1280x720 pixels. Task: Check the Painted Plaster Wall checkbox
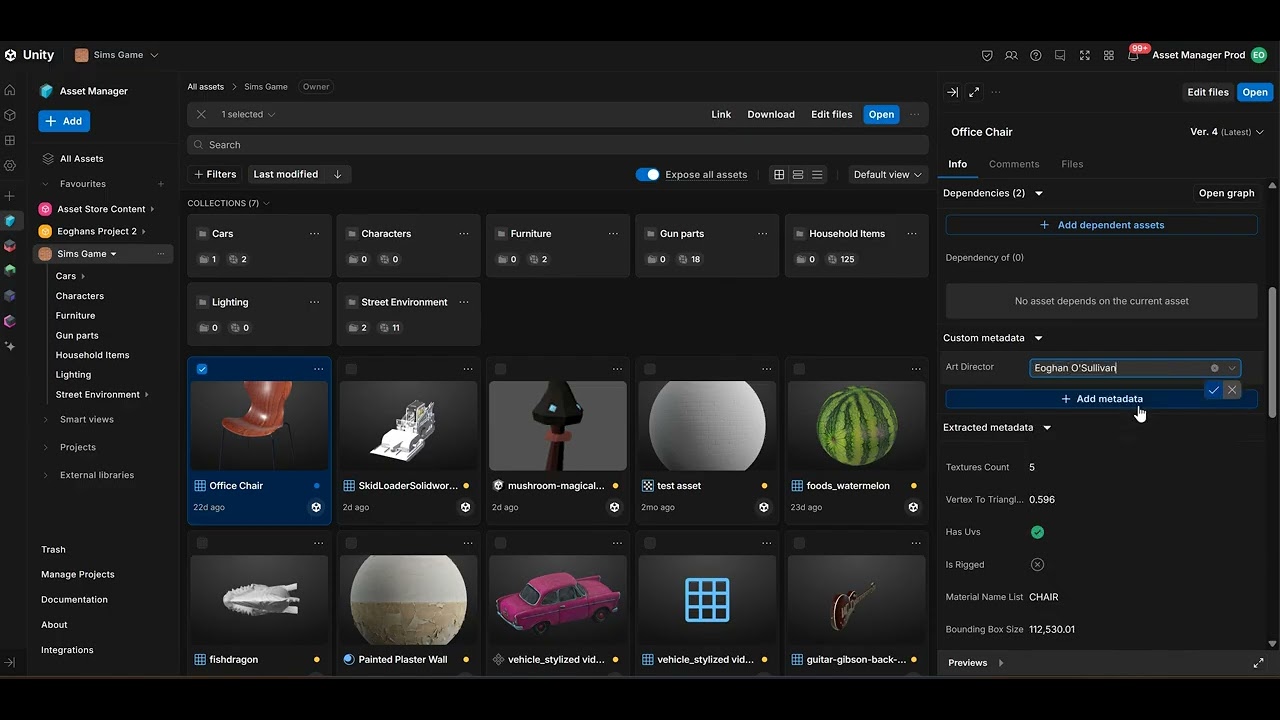tap(351, 543)
